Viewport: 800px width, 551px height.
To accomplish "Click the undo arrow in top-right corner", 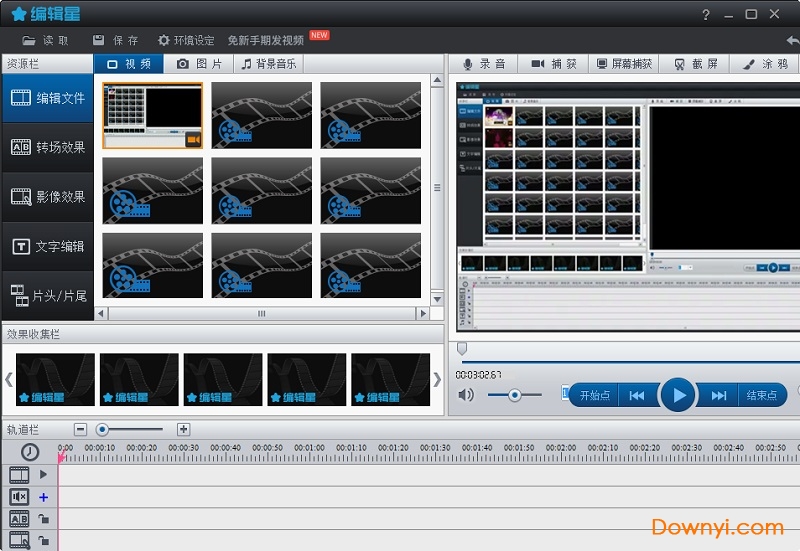I will coord(791,41).
